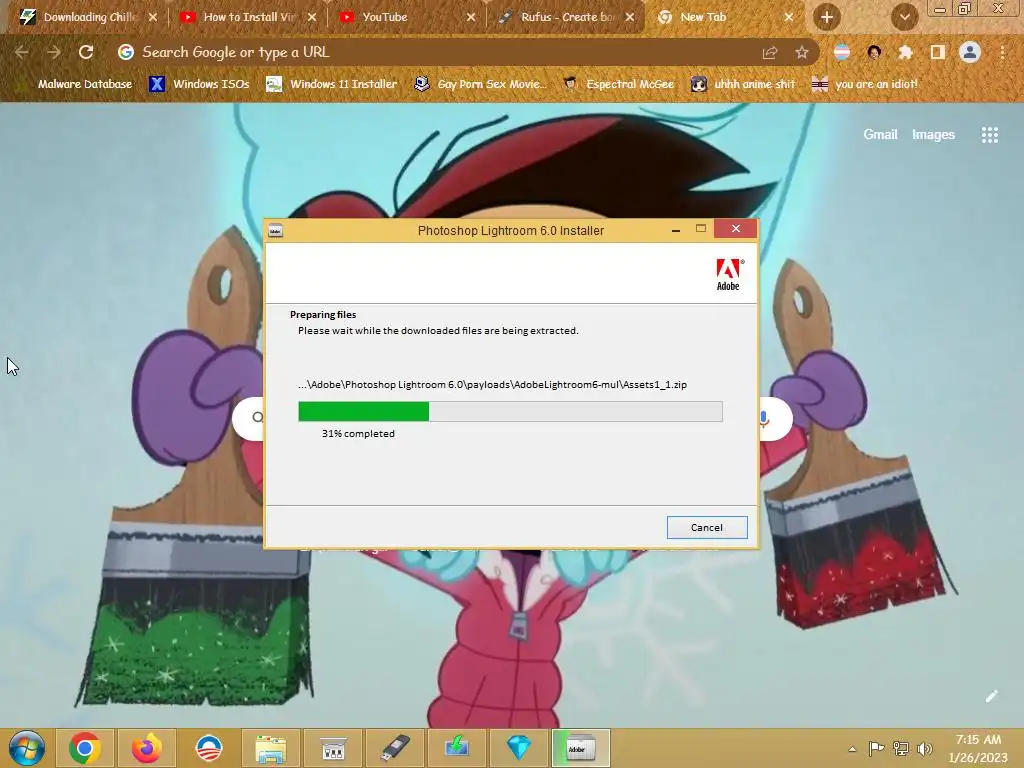Cancel the Lightroom installer extraction
The image size is (1024, 768).
coord(707,528)
